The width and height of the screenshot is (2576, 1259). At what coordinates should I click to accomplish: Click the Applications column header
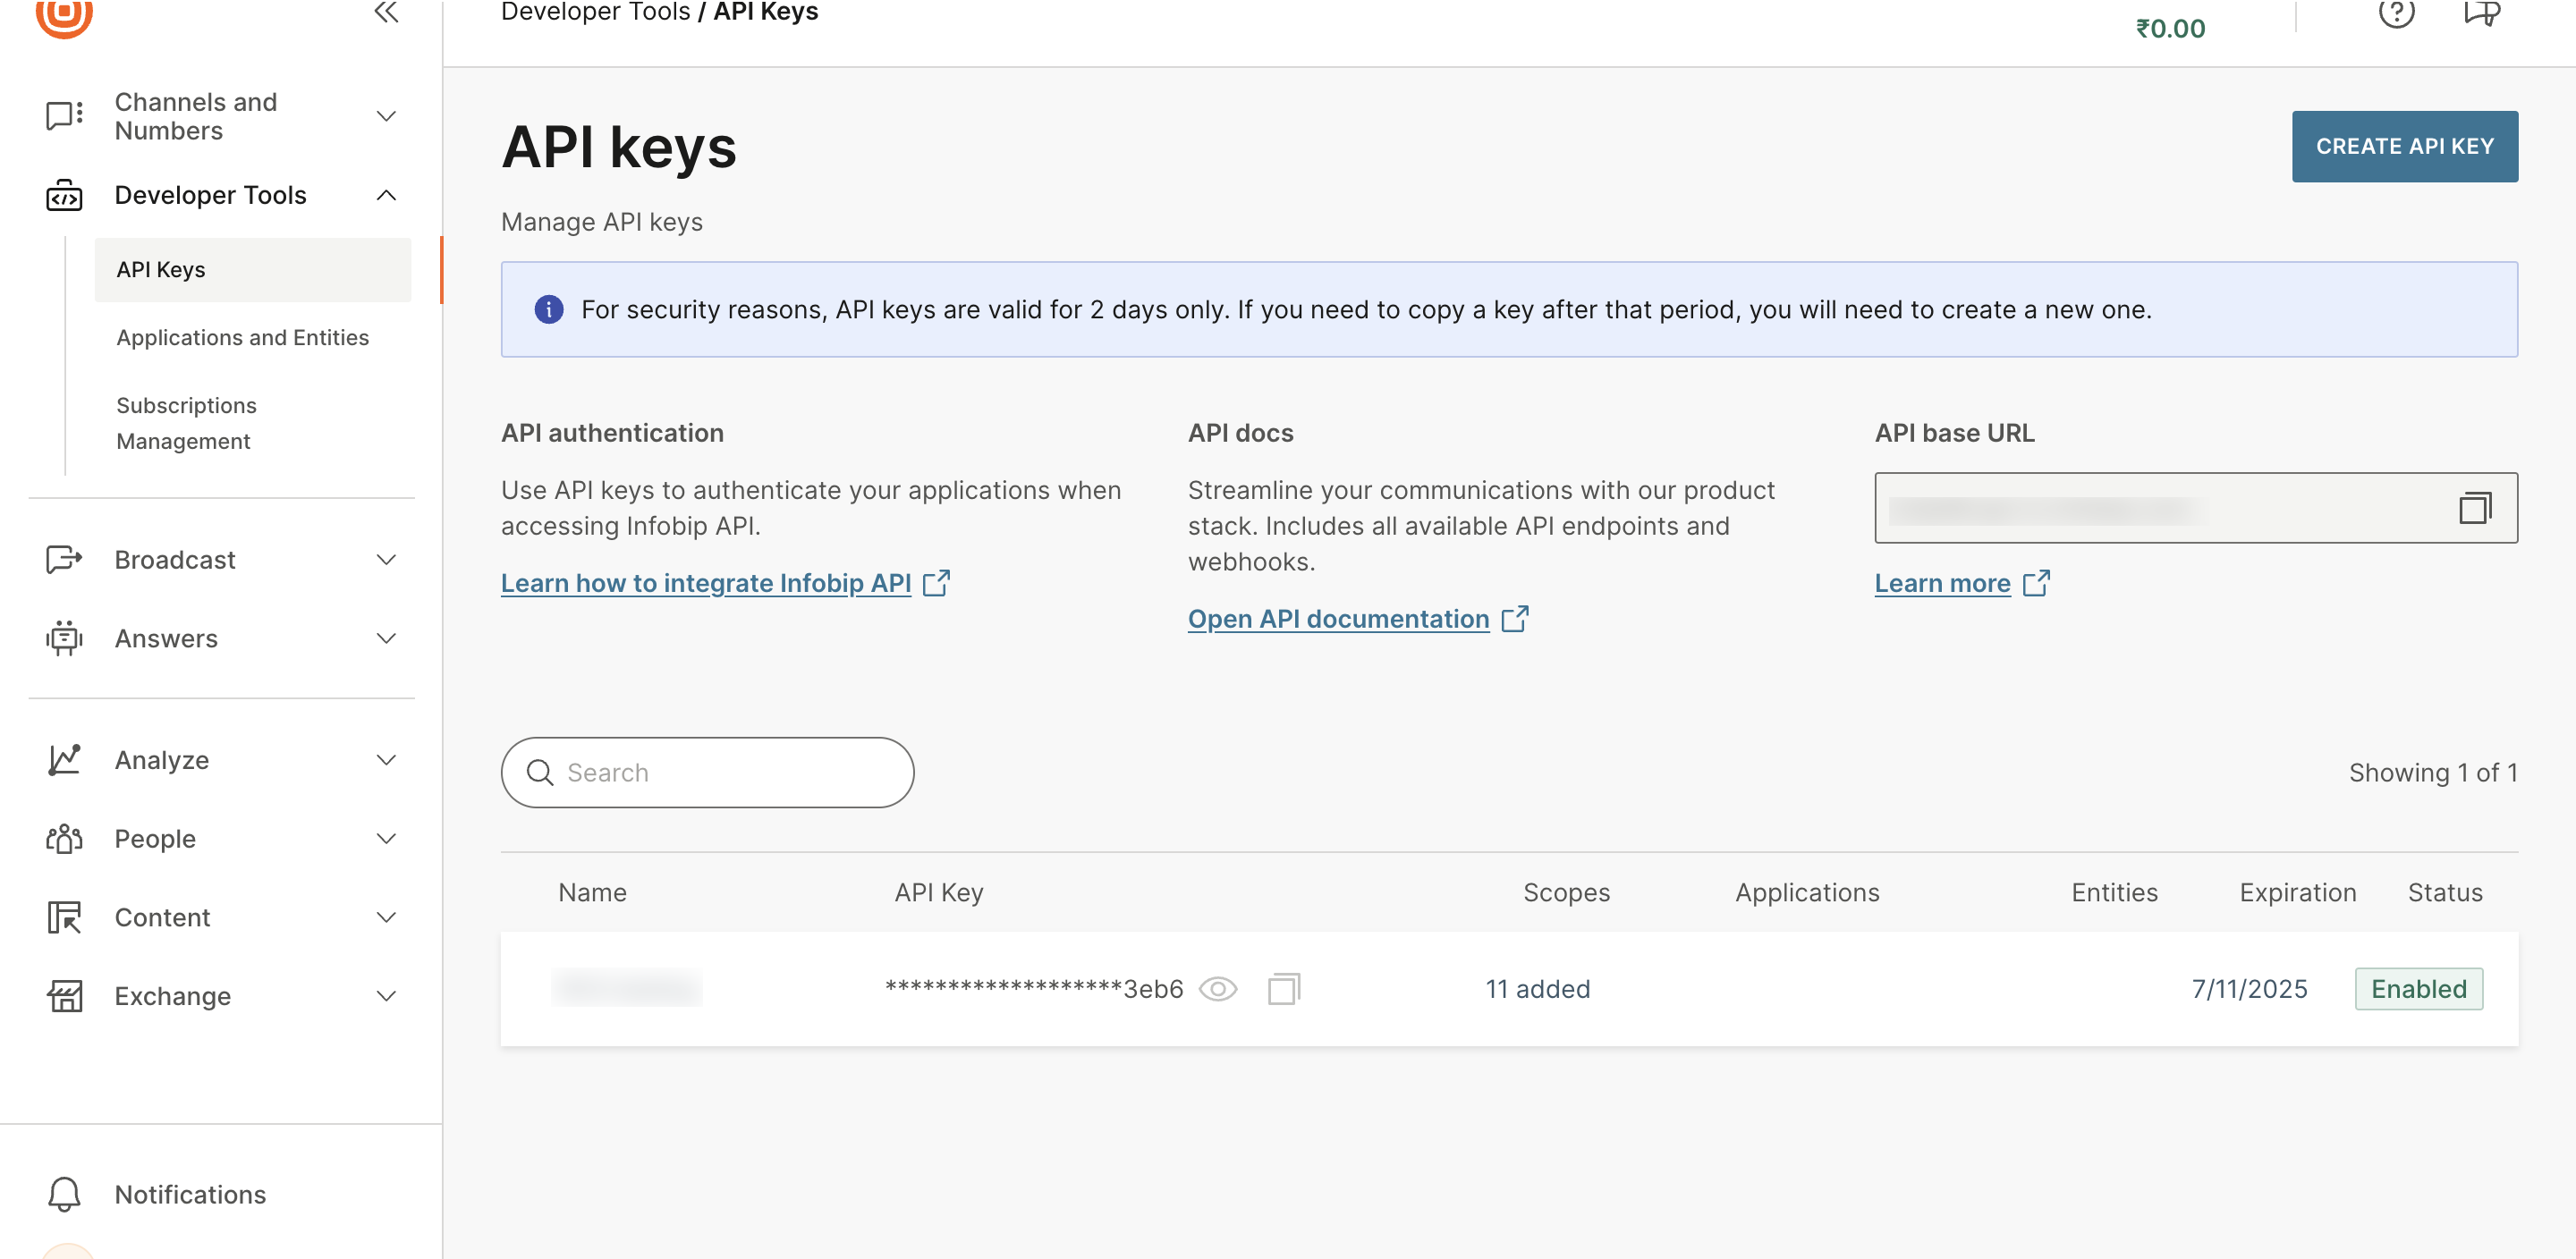1807,893
